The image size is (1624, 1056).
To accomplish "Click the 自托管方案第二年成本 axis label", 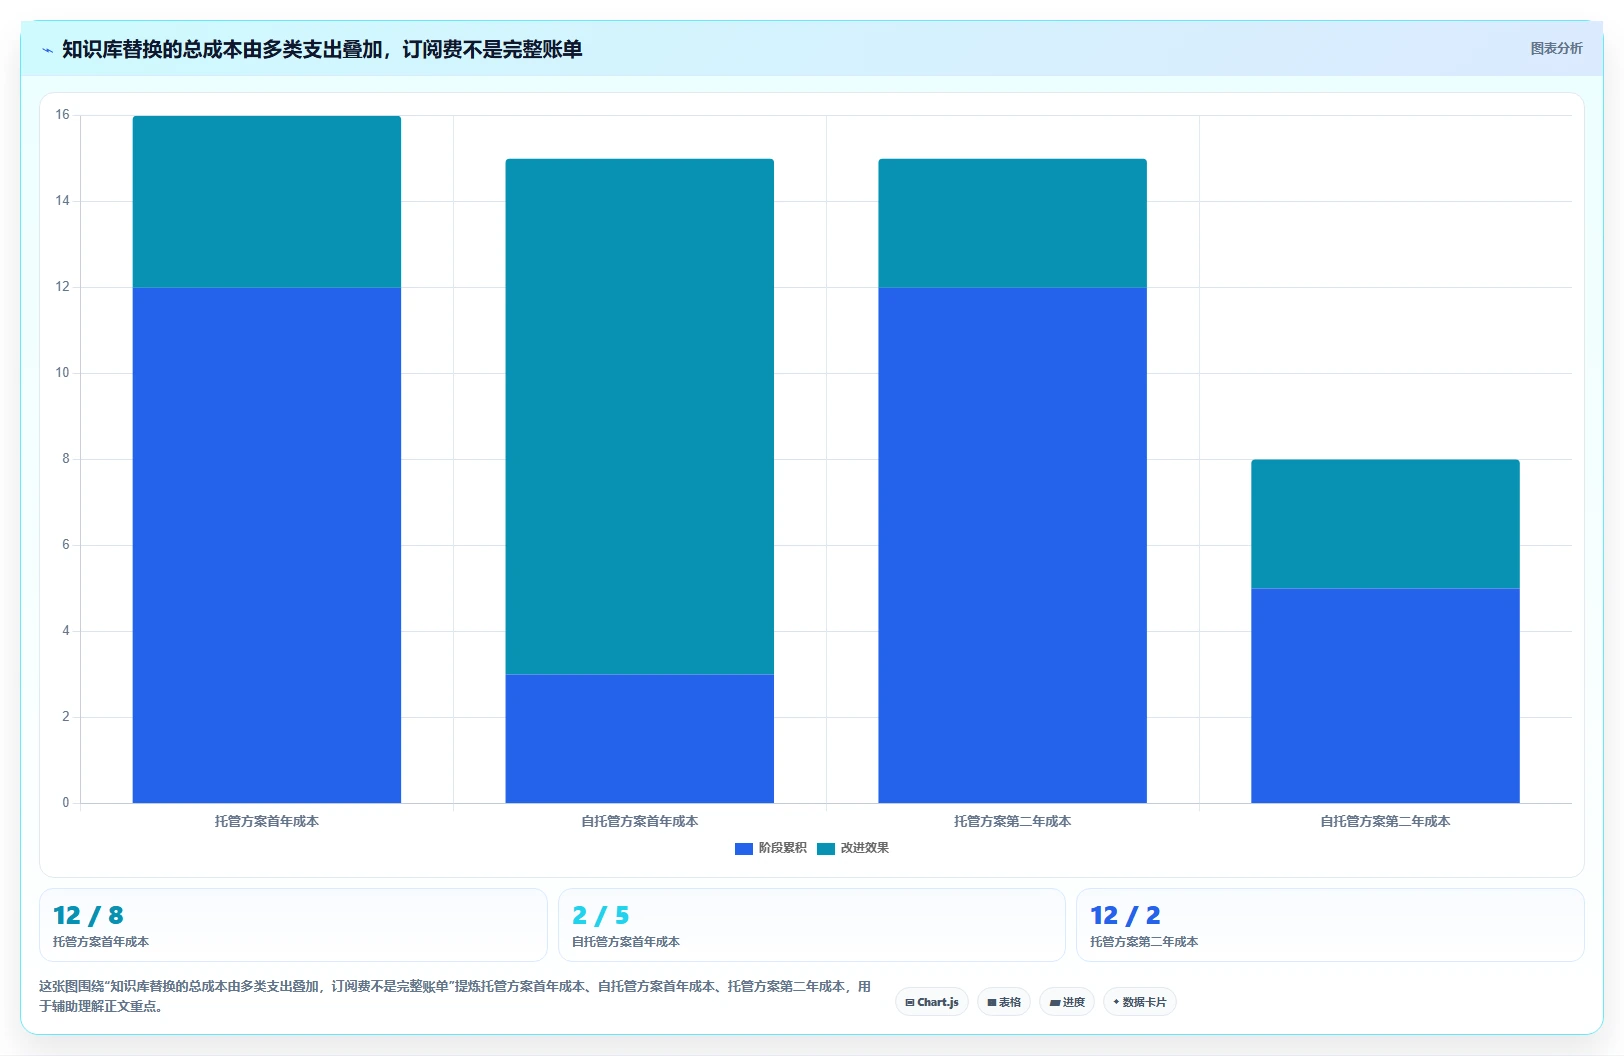I will [x=1385, y=821].
